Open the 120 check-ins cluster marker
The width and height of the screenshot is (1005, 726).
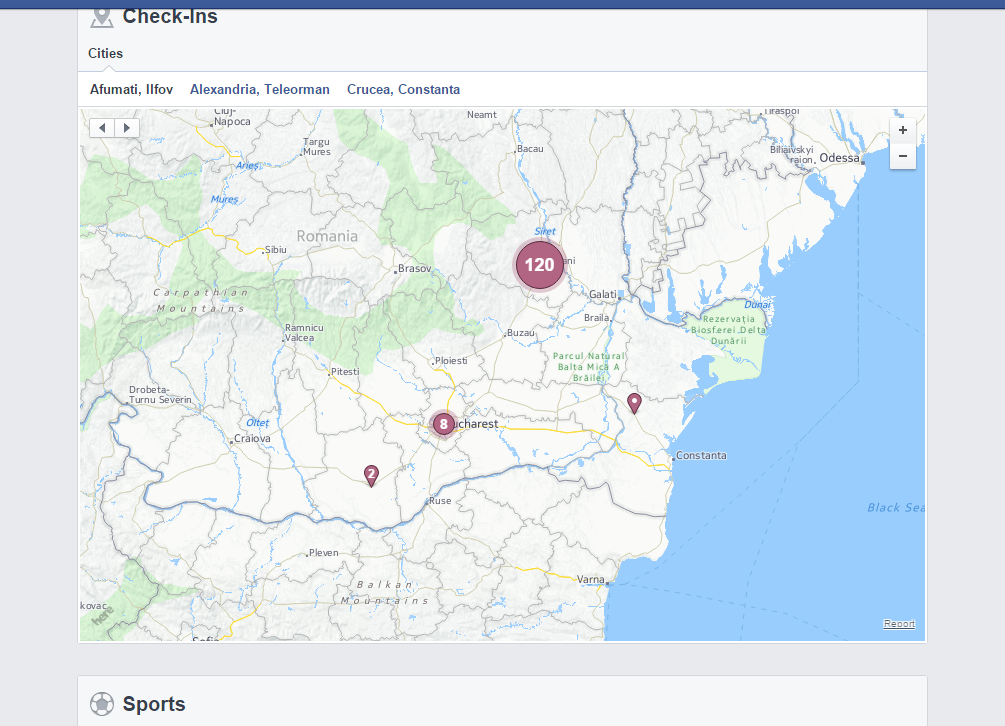tap(539, 265)
